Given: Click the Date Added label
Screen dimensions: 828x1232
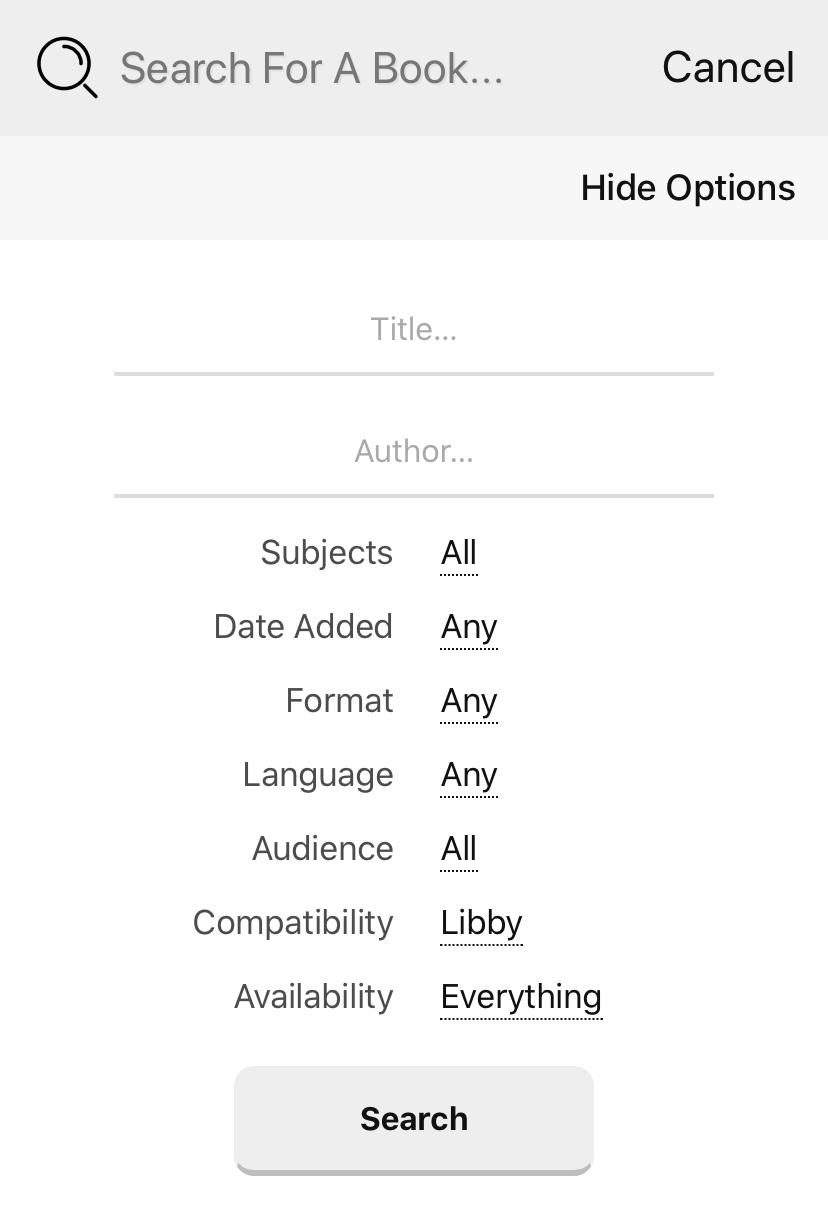Looking at the screenshot, I should [x=303, y=627].
